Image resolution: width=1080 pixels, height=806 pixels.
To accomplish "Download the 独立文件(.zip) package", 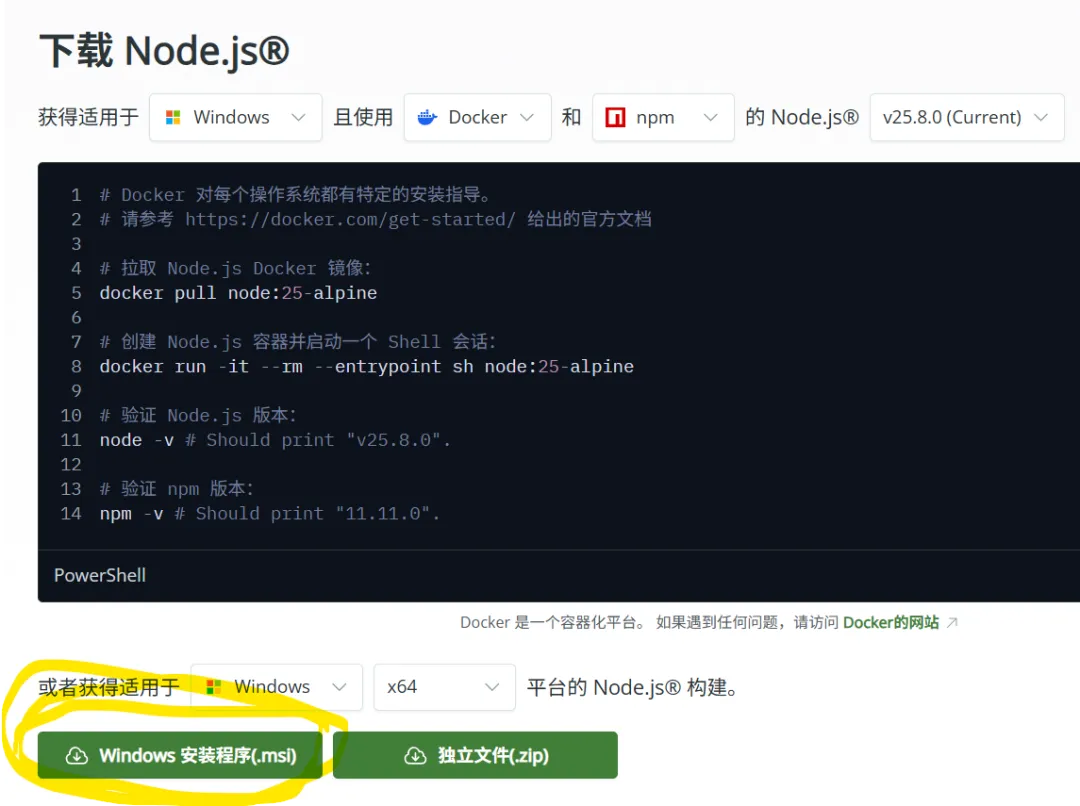I will point(475,756).
